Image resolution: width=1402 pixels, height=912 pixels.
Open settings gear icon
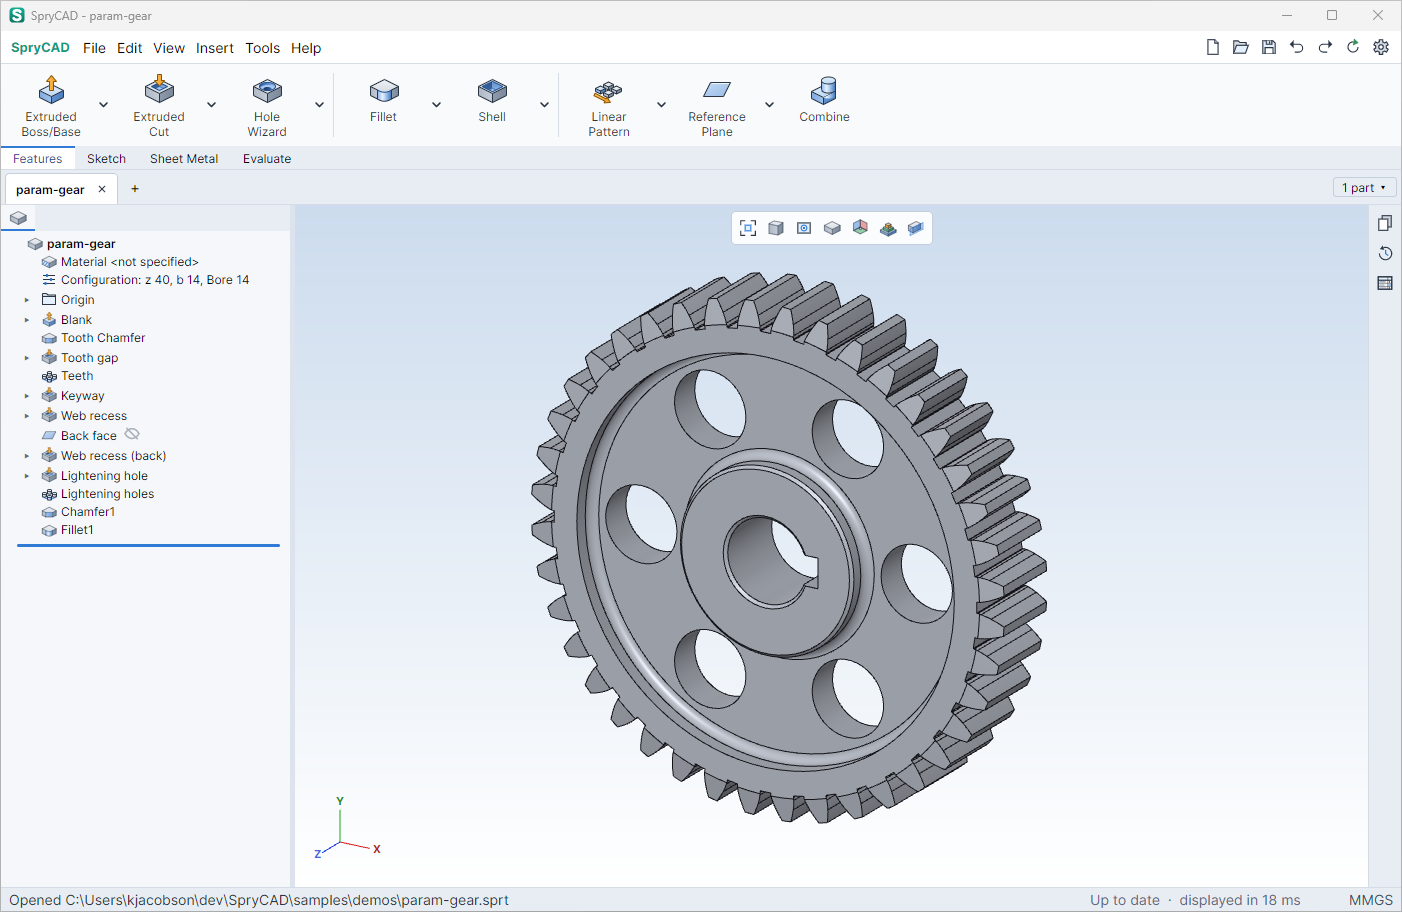(x=1381, y=47)
